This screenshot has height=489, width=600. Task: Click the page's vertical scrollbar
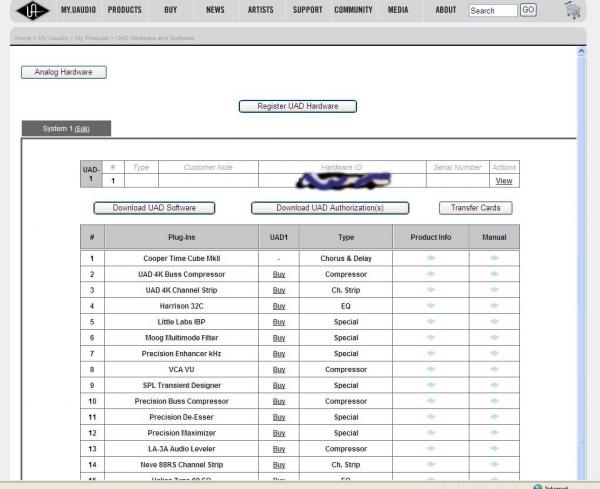click(x=583, y=250)
